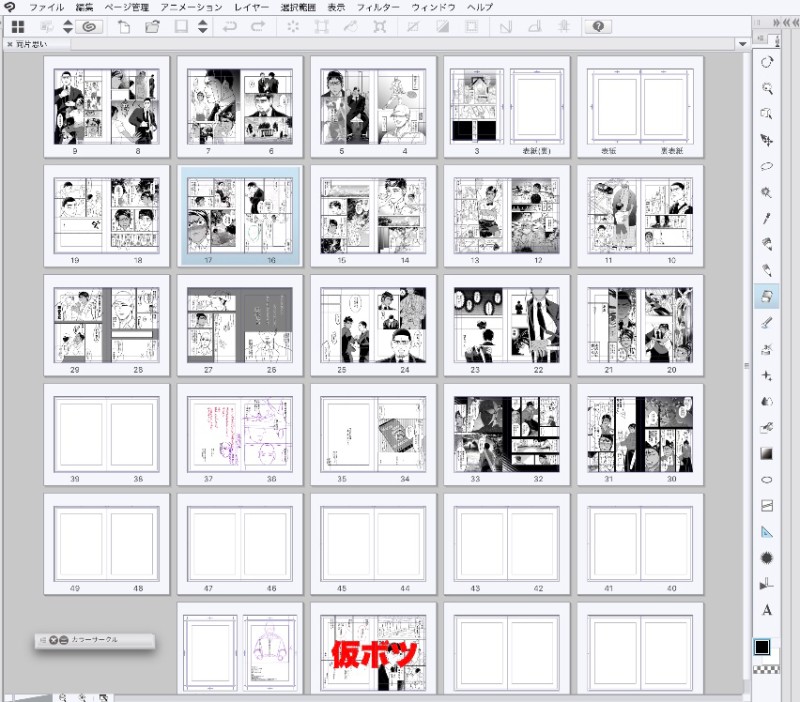Click the Scale/Rotate transform icon
This screenshot has width=800, height=702.
(321, 27)
